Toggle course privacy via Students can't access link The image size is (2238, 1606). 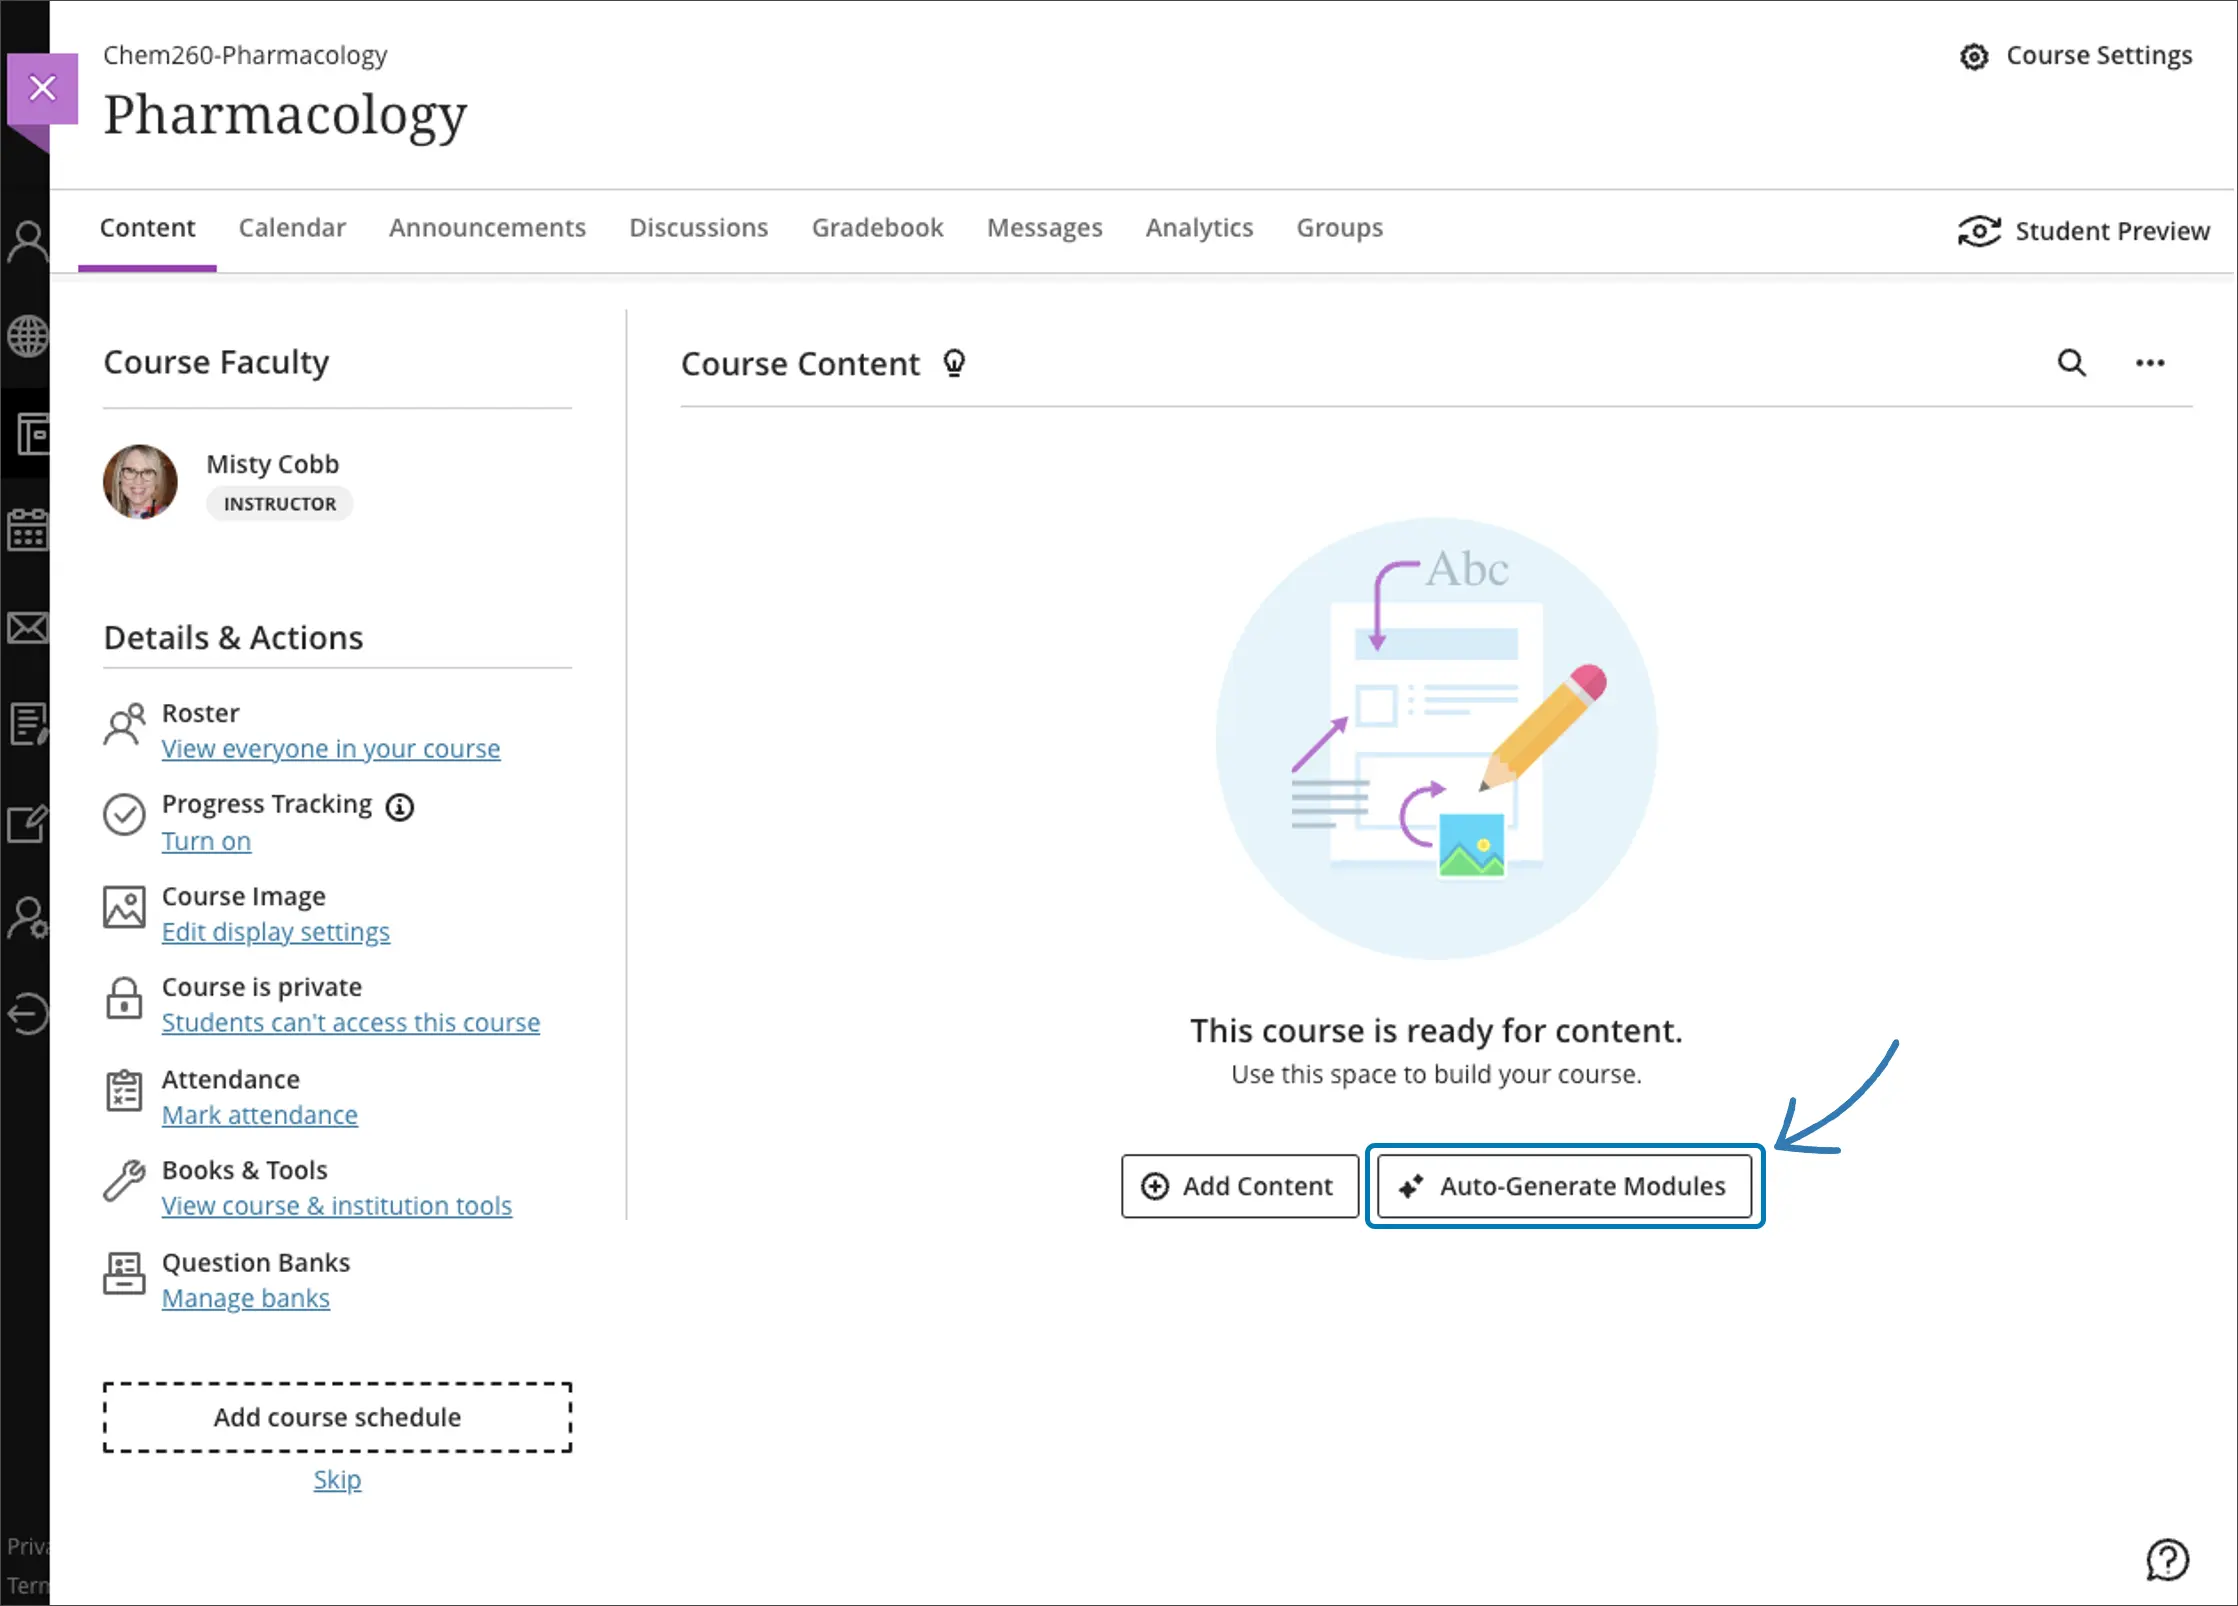(x=350, y=1022)
